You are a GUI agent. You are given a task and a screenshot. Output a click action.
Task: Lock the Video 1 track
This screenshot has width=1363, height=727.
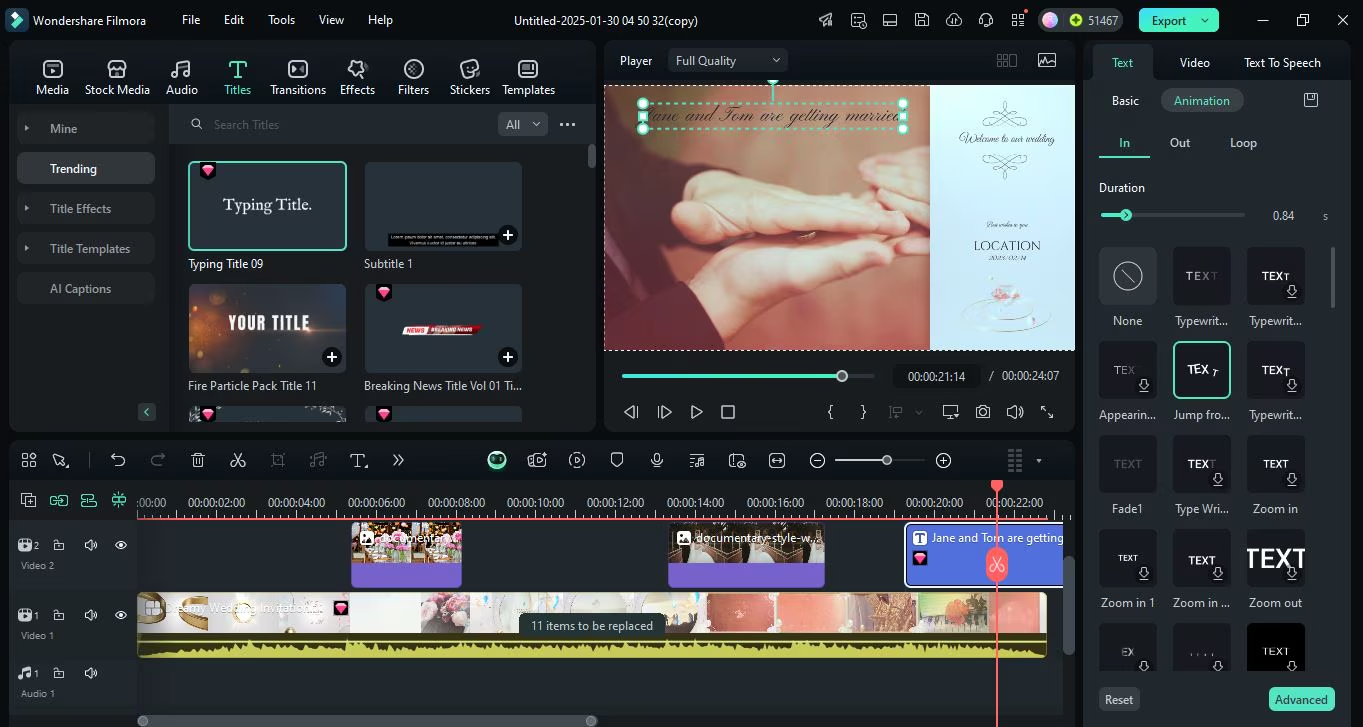coord(59,615)
